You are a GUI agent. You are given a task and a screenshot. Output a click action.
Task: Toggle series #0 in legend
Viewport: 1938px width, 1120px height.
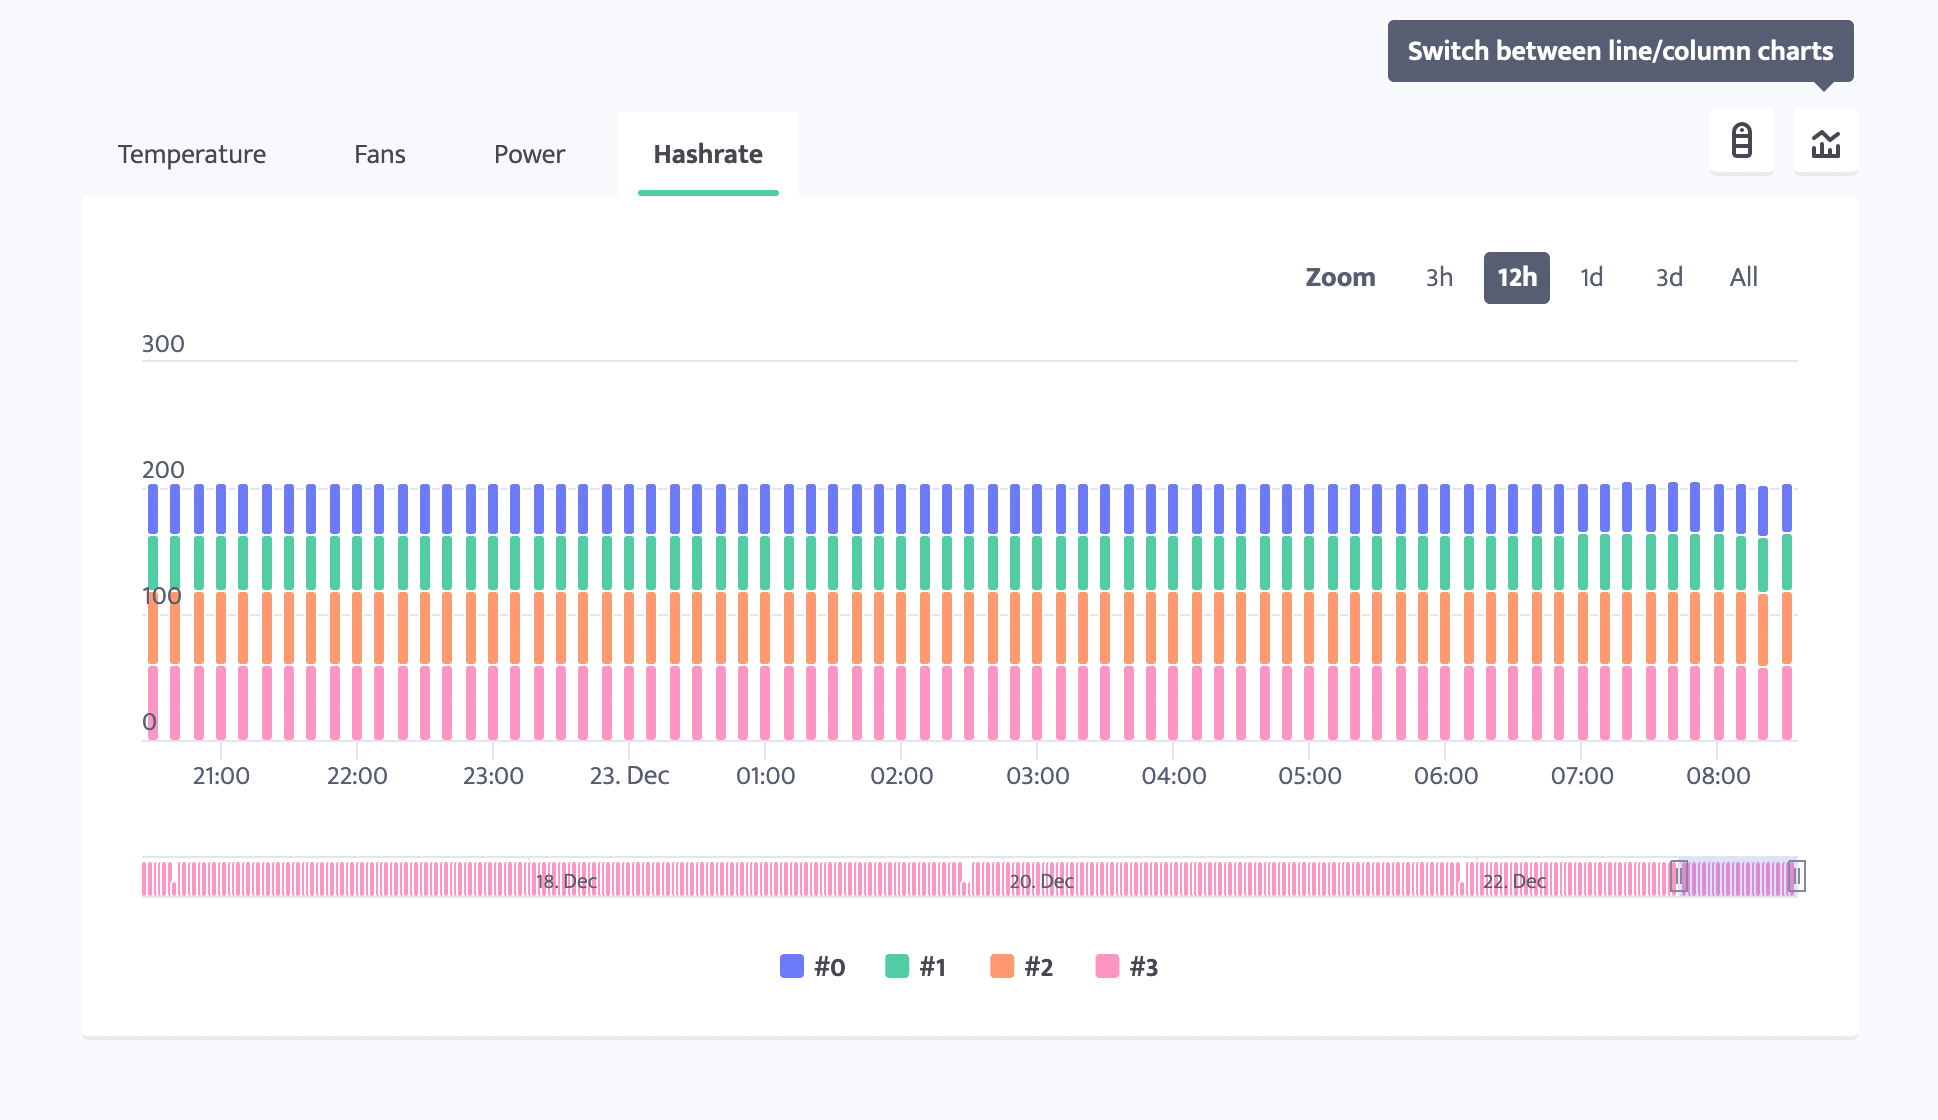click(829, 967)
